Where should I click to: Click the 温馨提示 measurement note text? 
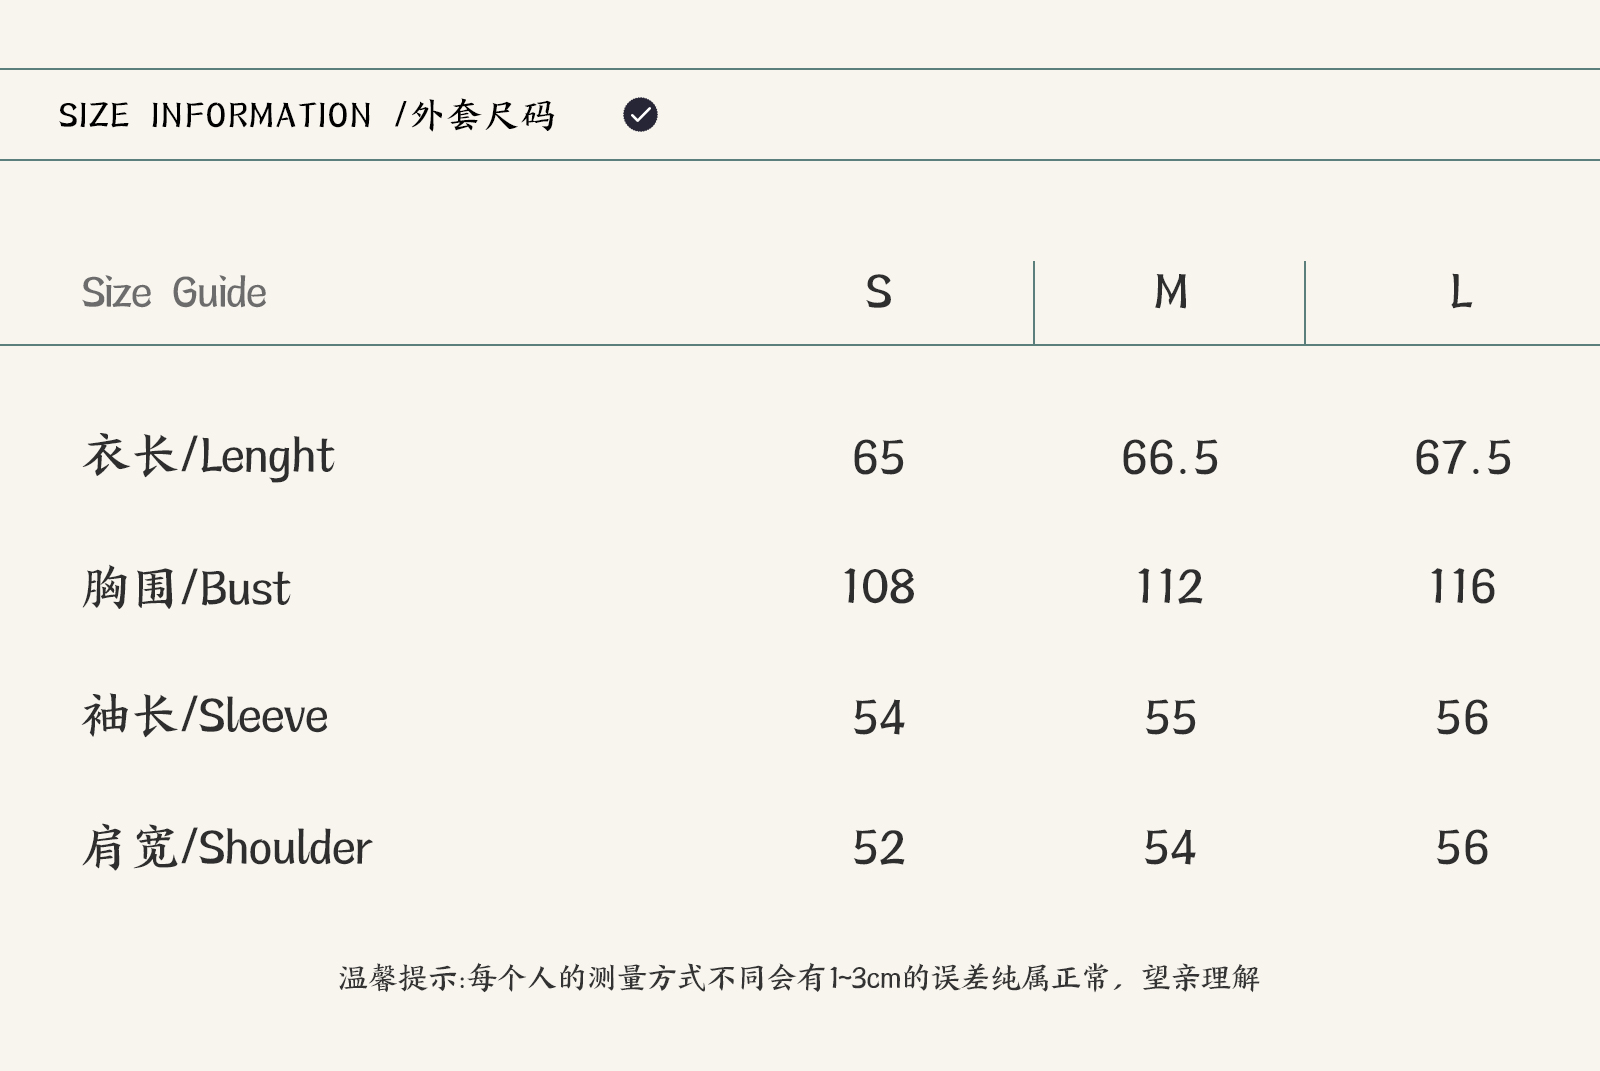[x=799, y=977]
